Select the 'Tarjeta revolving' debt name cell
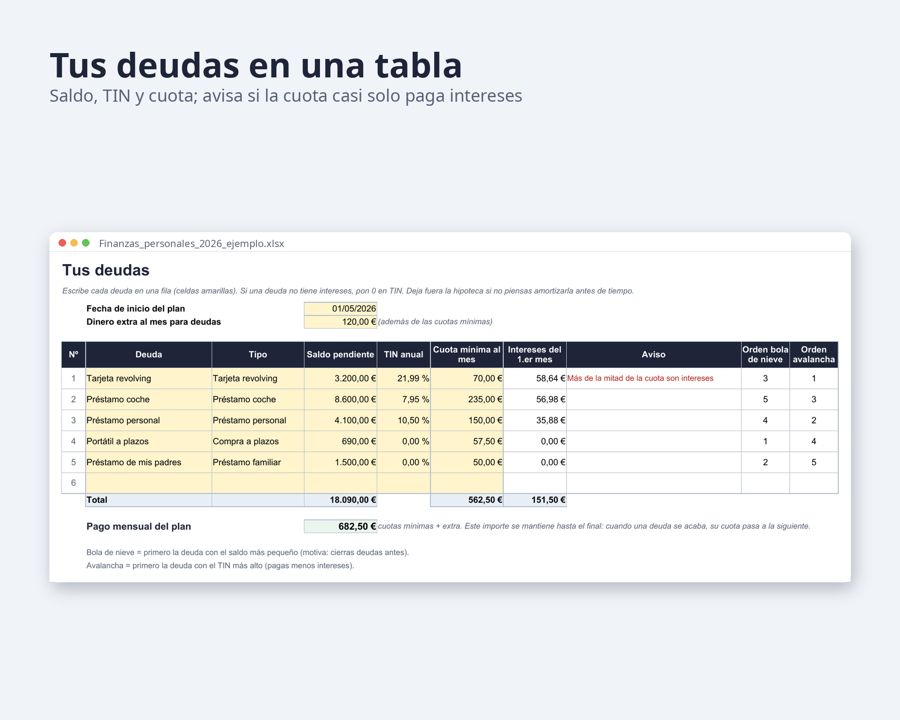The height and width of the screenshot is (720, 900). (x=149, y=378)
